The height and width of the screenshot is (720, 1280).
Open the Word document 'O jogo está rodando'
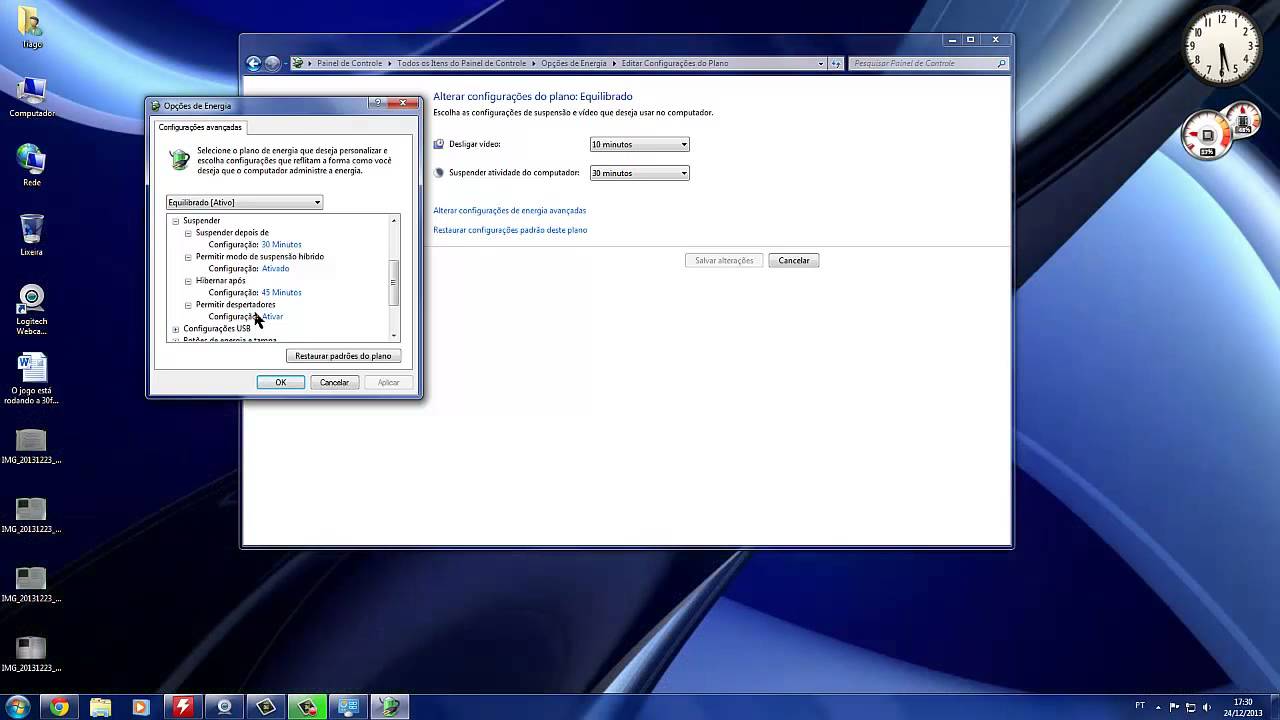(x=32, y=379)
